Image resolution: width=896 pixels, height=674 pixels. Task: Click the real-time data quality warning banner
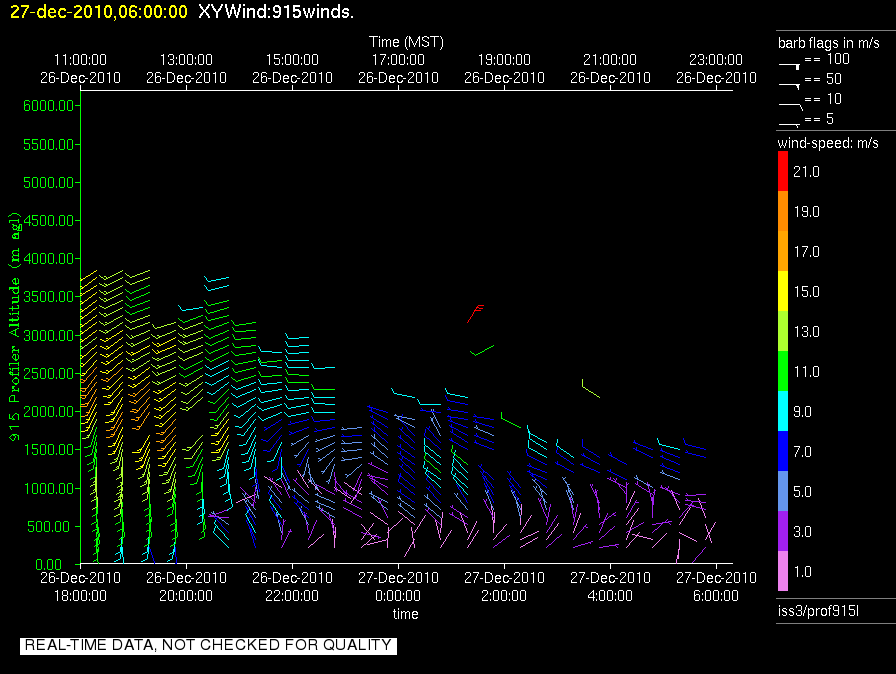[208, 646]
